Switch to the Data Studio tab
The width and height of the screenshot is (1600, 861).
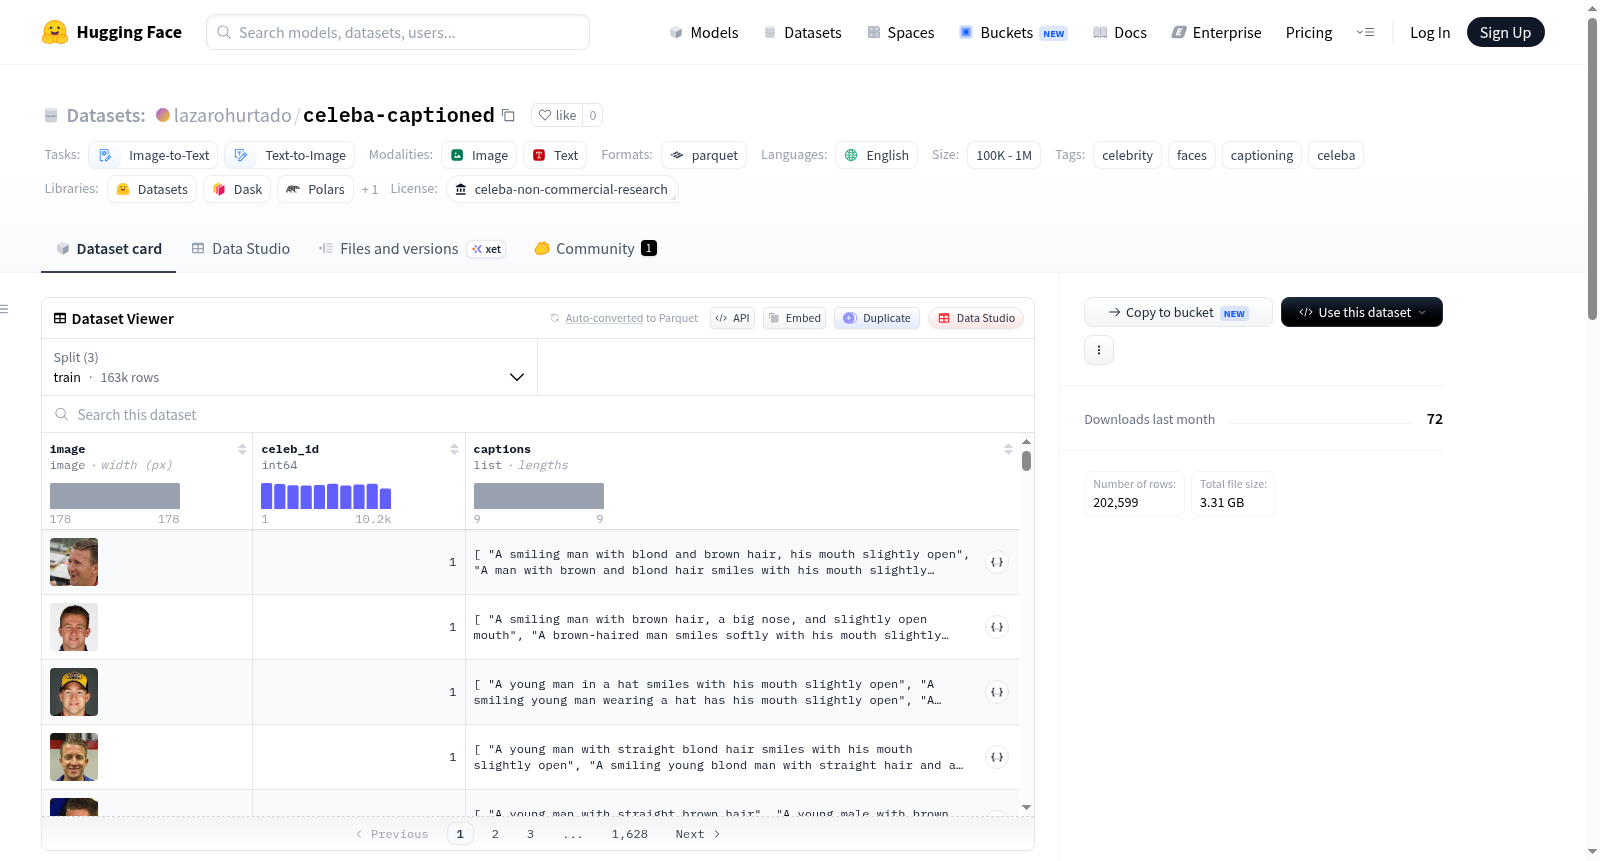(x=240, y=249)
